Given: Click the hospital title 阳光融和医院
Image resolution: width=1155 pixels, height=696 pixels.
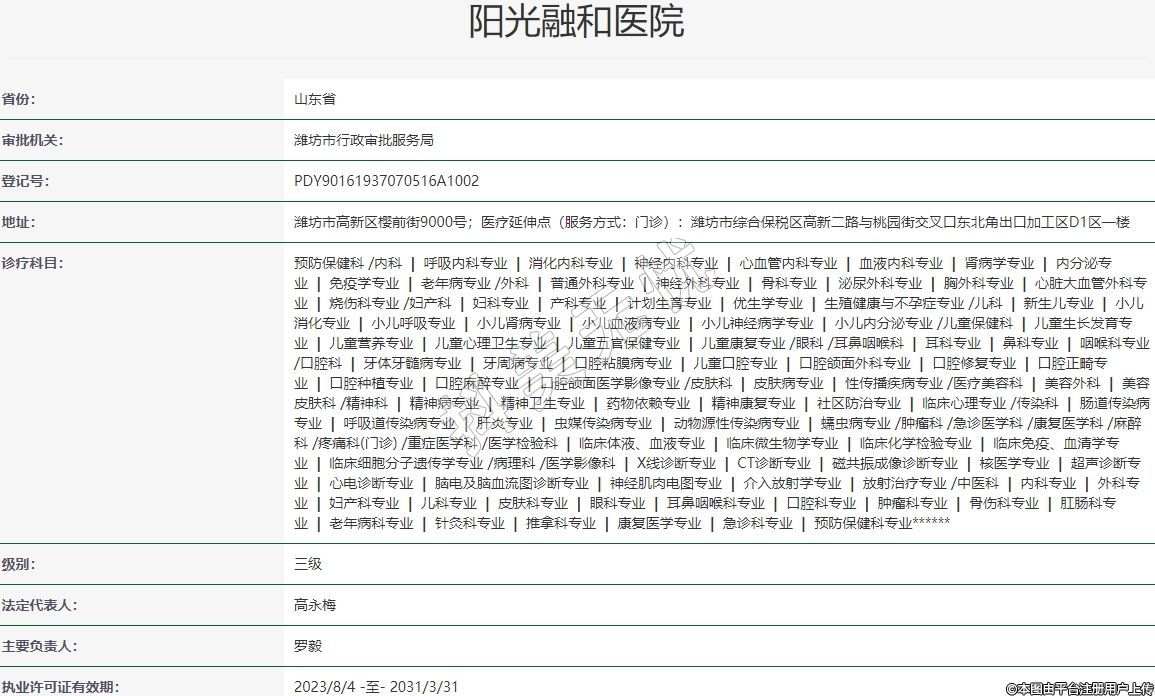Looking at the screenshot, I should click(577, 22).
